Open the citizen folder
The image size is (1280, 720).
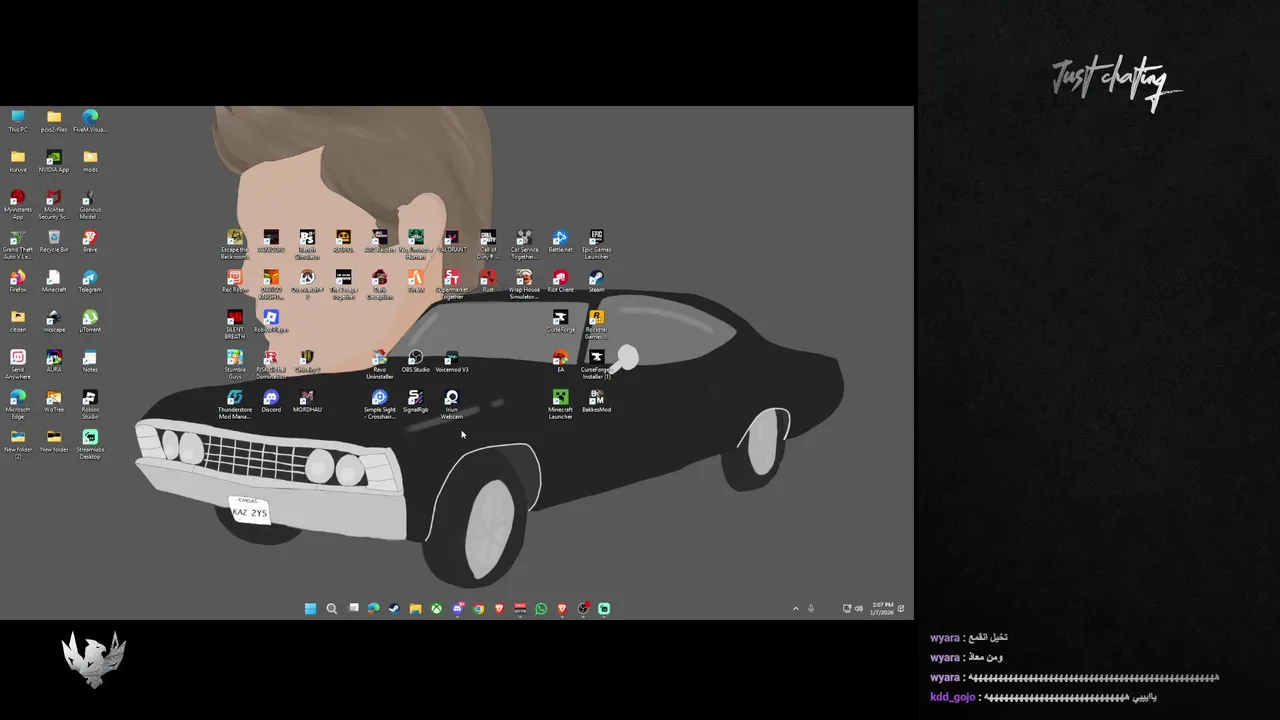coord(18,321)
